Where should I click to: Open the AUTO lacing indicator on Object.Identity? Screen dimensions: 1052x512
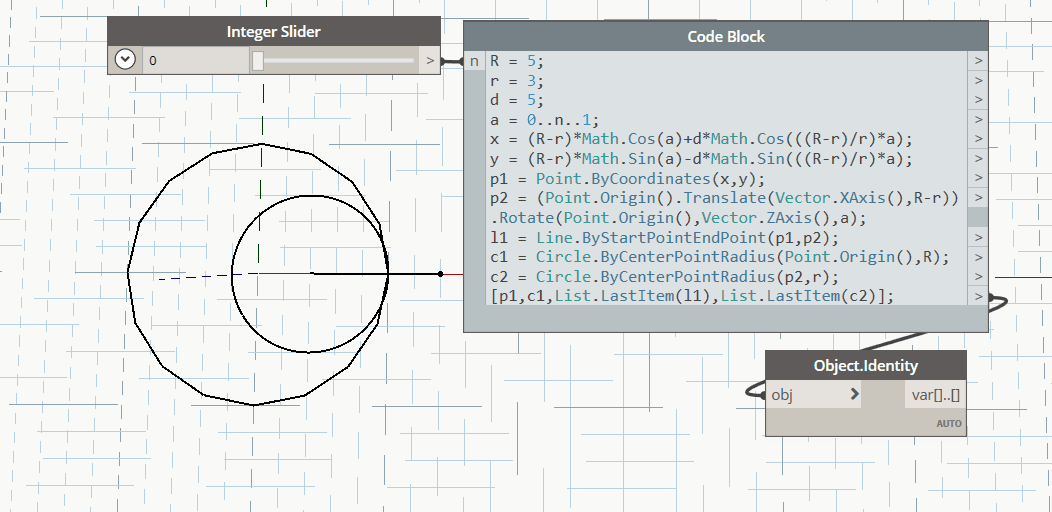(x=948, y=424)
